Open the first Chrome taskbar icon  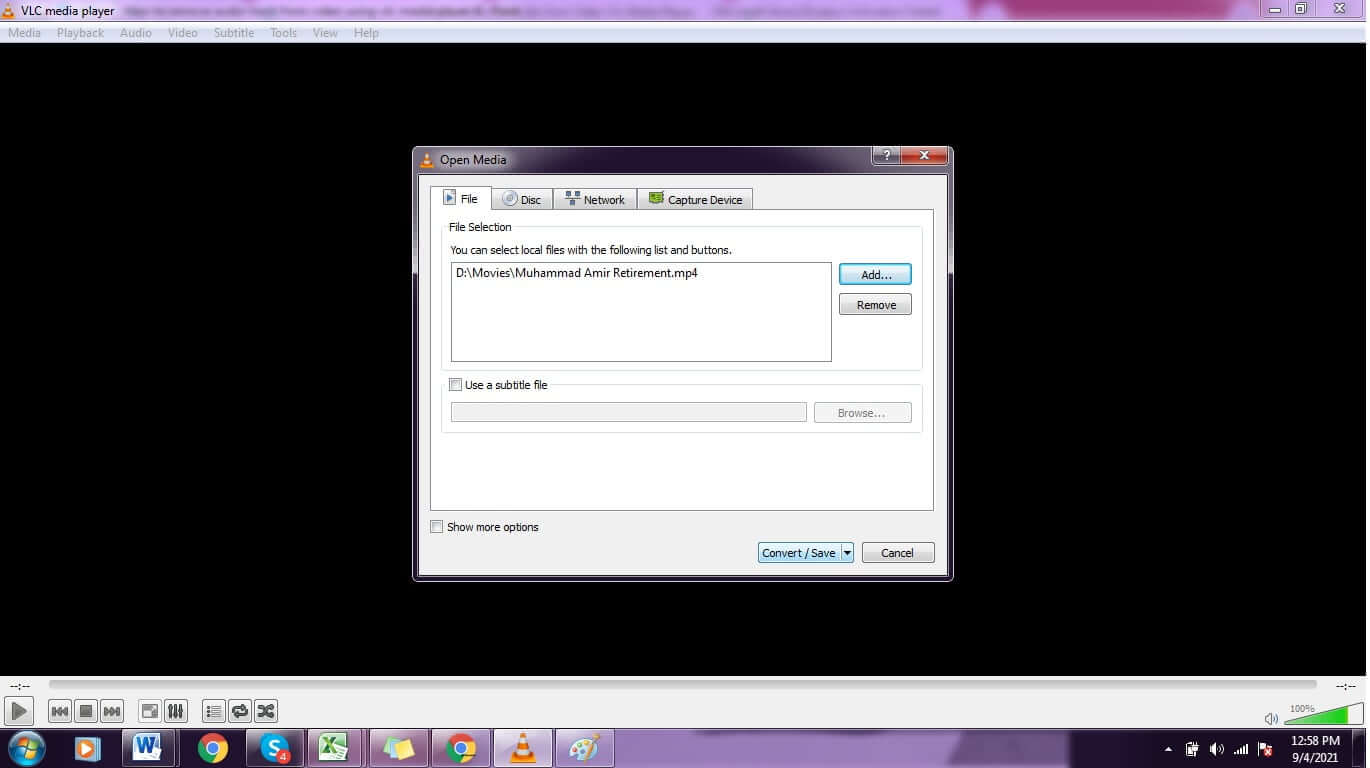click(x=212, y=748)
